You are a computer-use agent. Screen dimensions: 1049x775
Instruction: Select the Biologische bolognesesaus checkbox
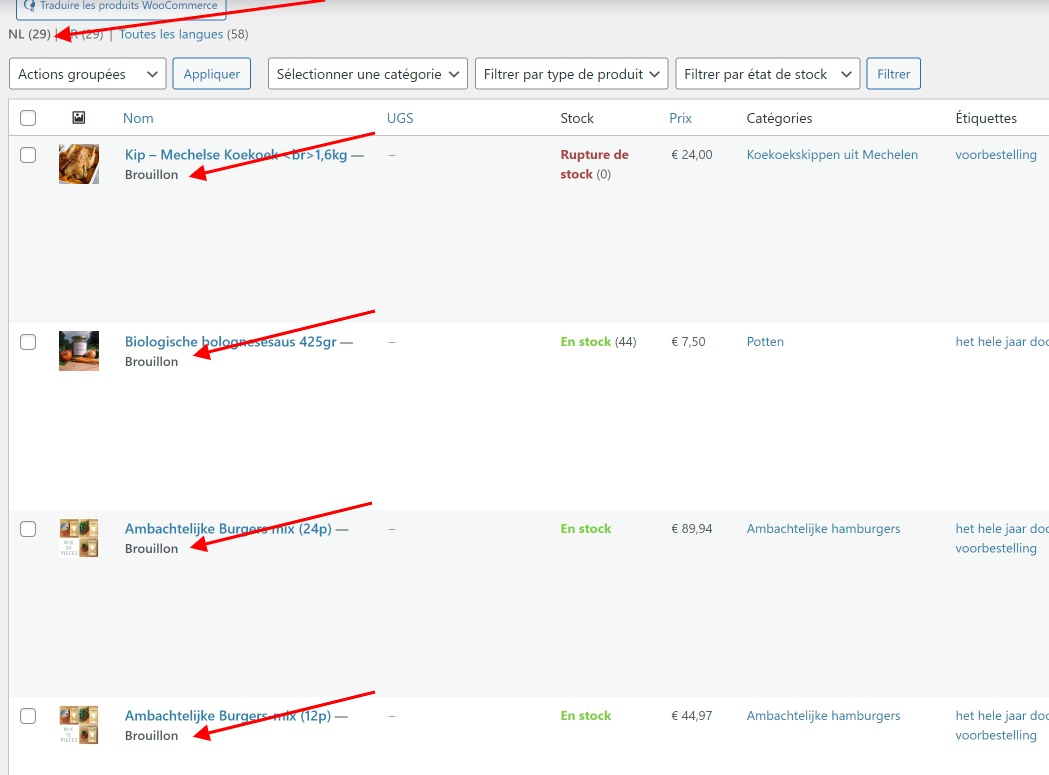tap(28, 342)
